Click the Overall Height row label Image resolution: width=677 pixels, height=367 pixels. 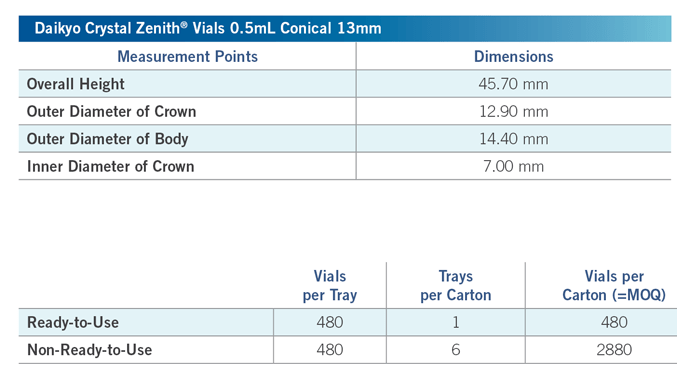pos(76,84)
